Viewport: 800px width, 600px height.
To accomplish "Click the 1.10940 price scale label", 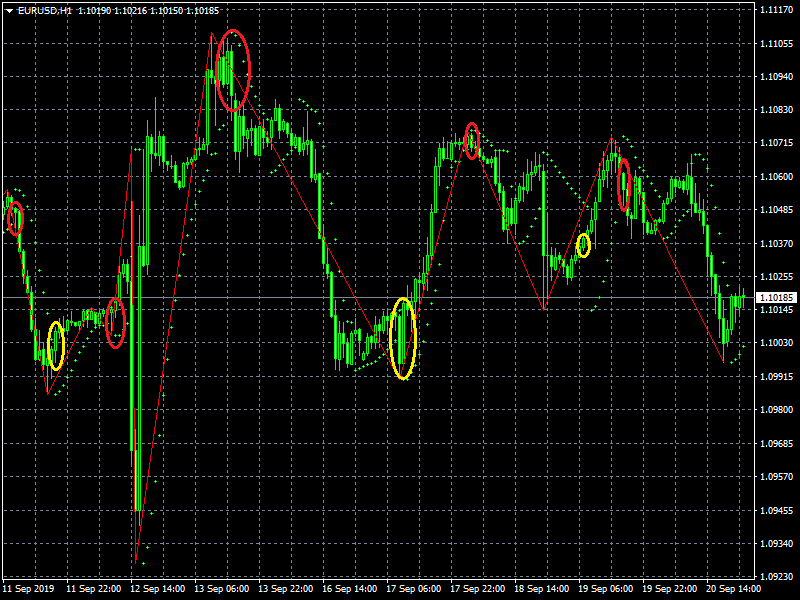I will tap(777, 77).
